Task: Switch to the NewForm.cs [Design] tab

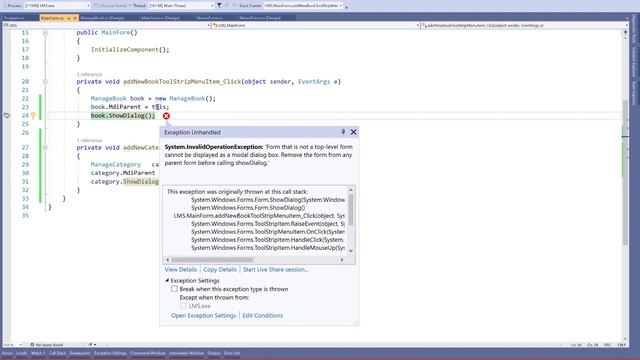Action: coord(260,18)
